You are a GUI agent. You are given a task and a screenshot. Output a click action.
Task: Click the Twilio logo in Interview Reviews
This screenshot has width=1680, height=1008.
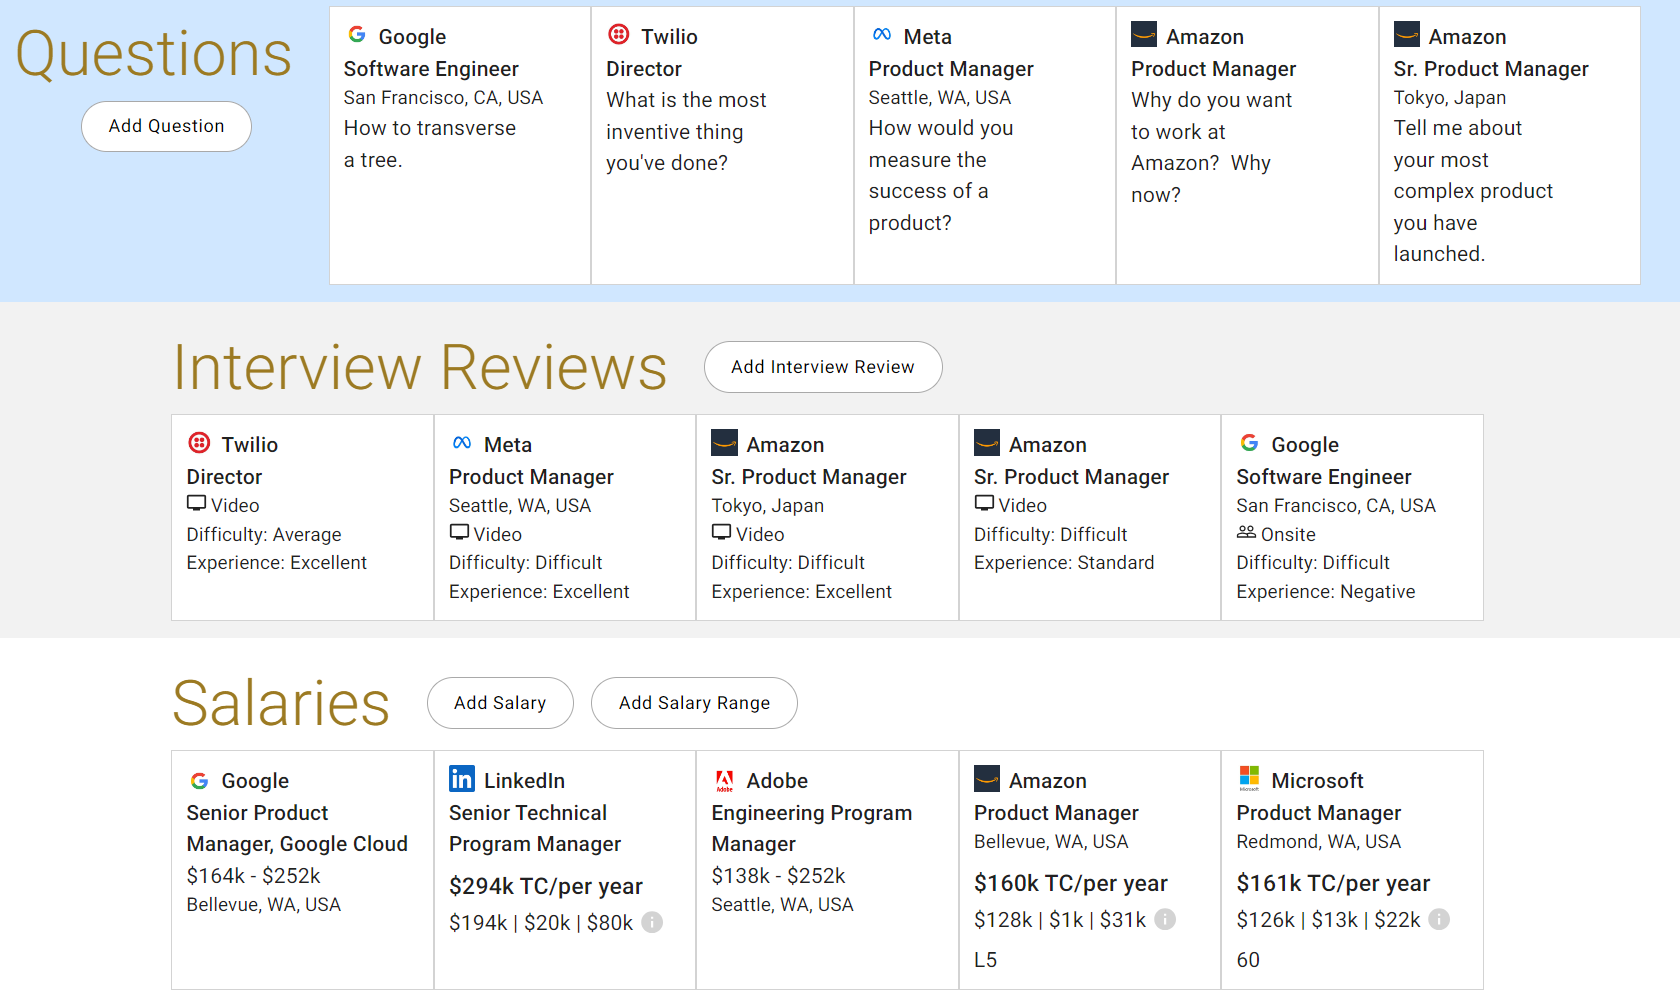[200, 443]
